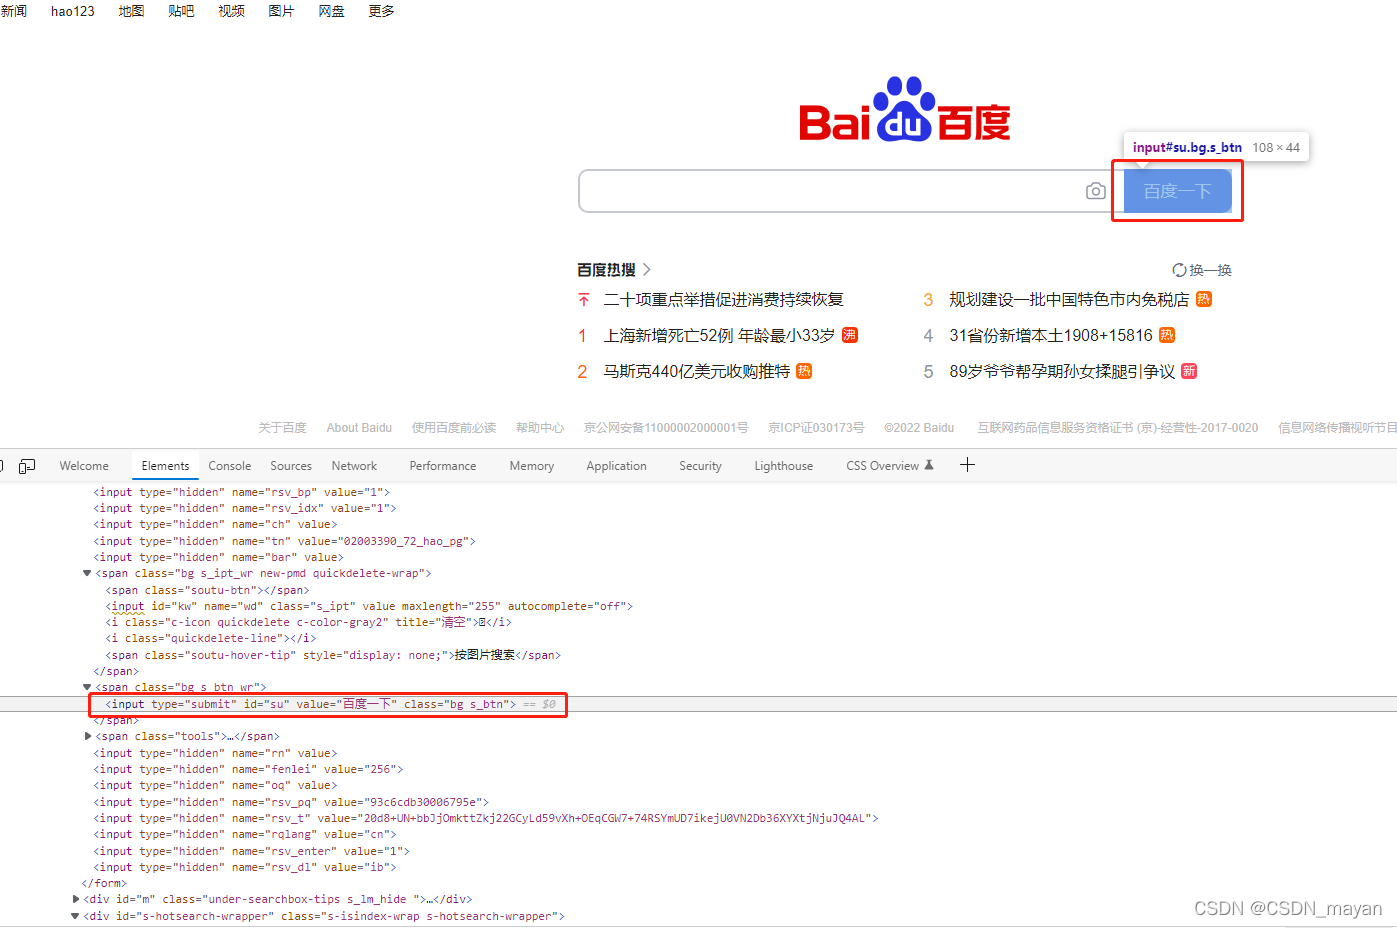Open the Application tab
1397x928 pixels.
(x=617, y=466)
